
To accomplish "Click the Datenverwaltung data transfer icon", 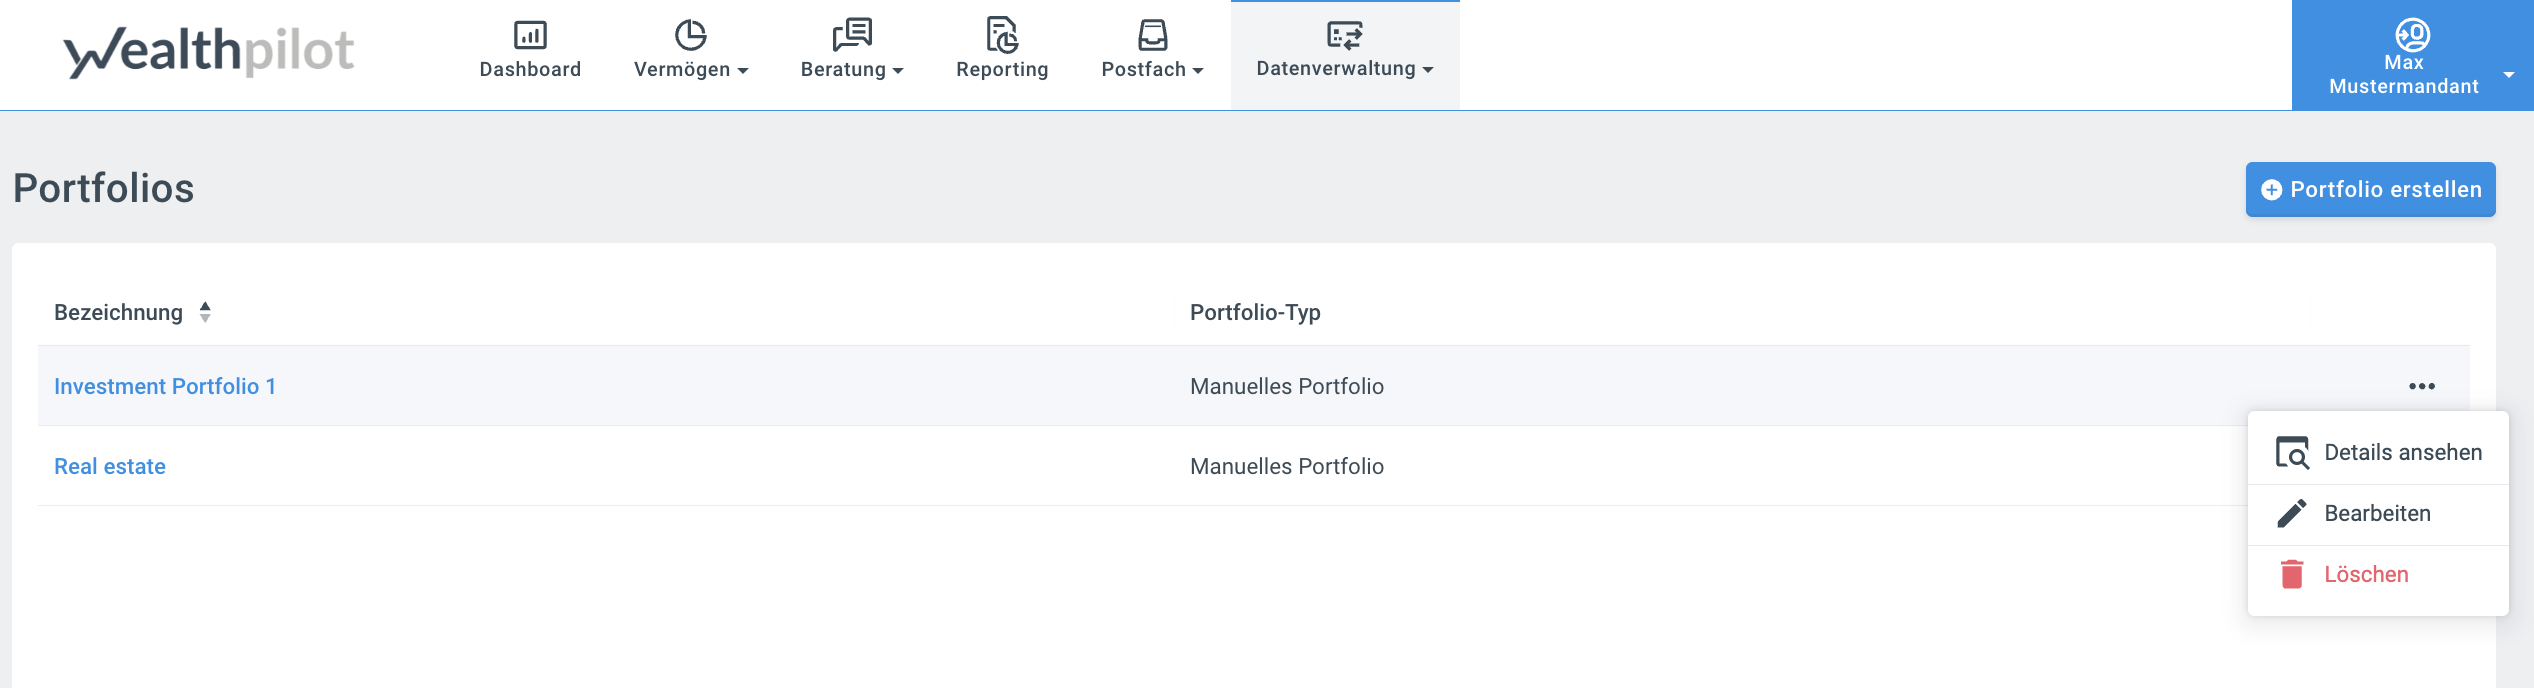I will tap(1344, 35).
